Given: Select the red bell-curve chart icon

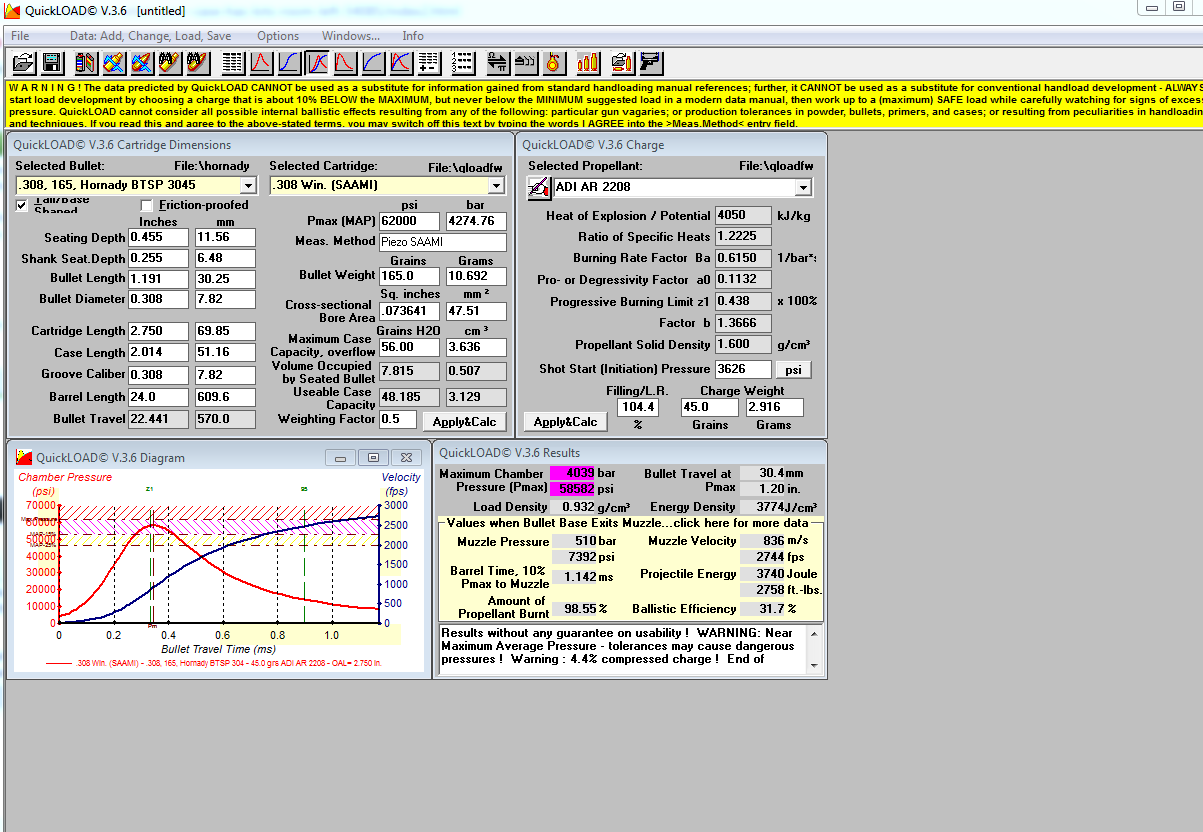Looking at the screenshot, I should click(261, 63).
